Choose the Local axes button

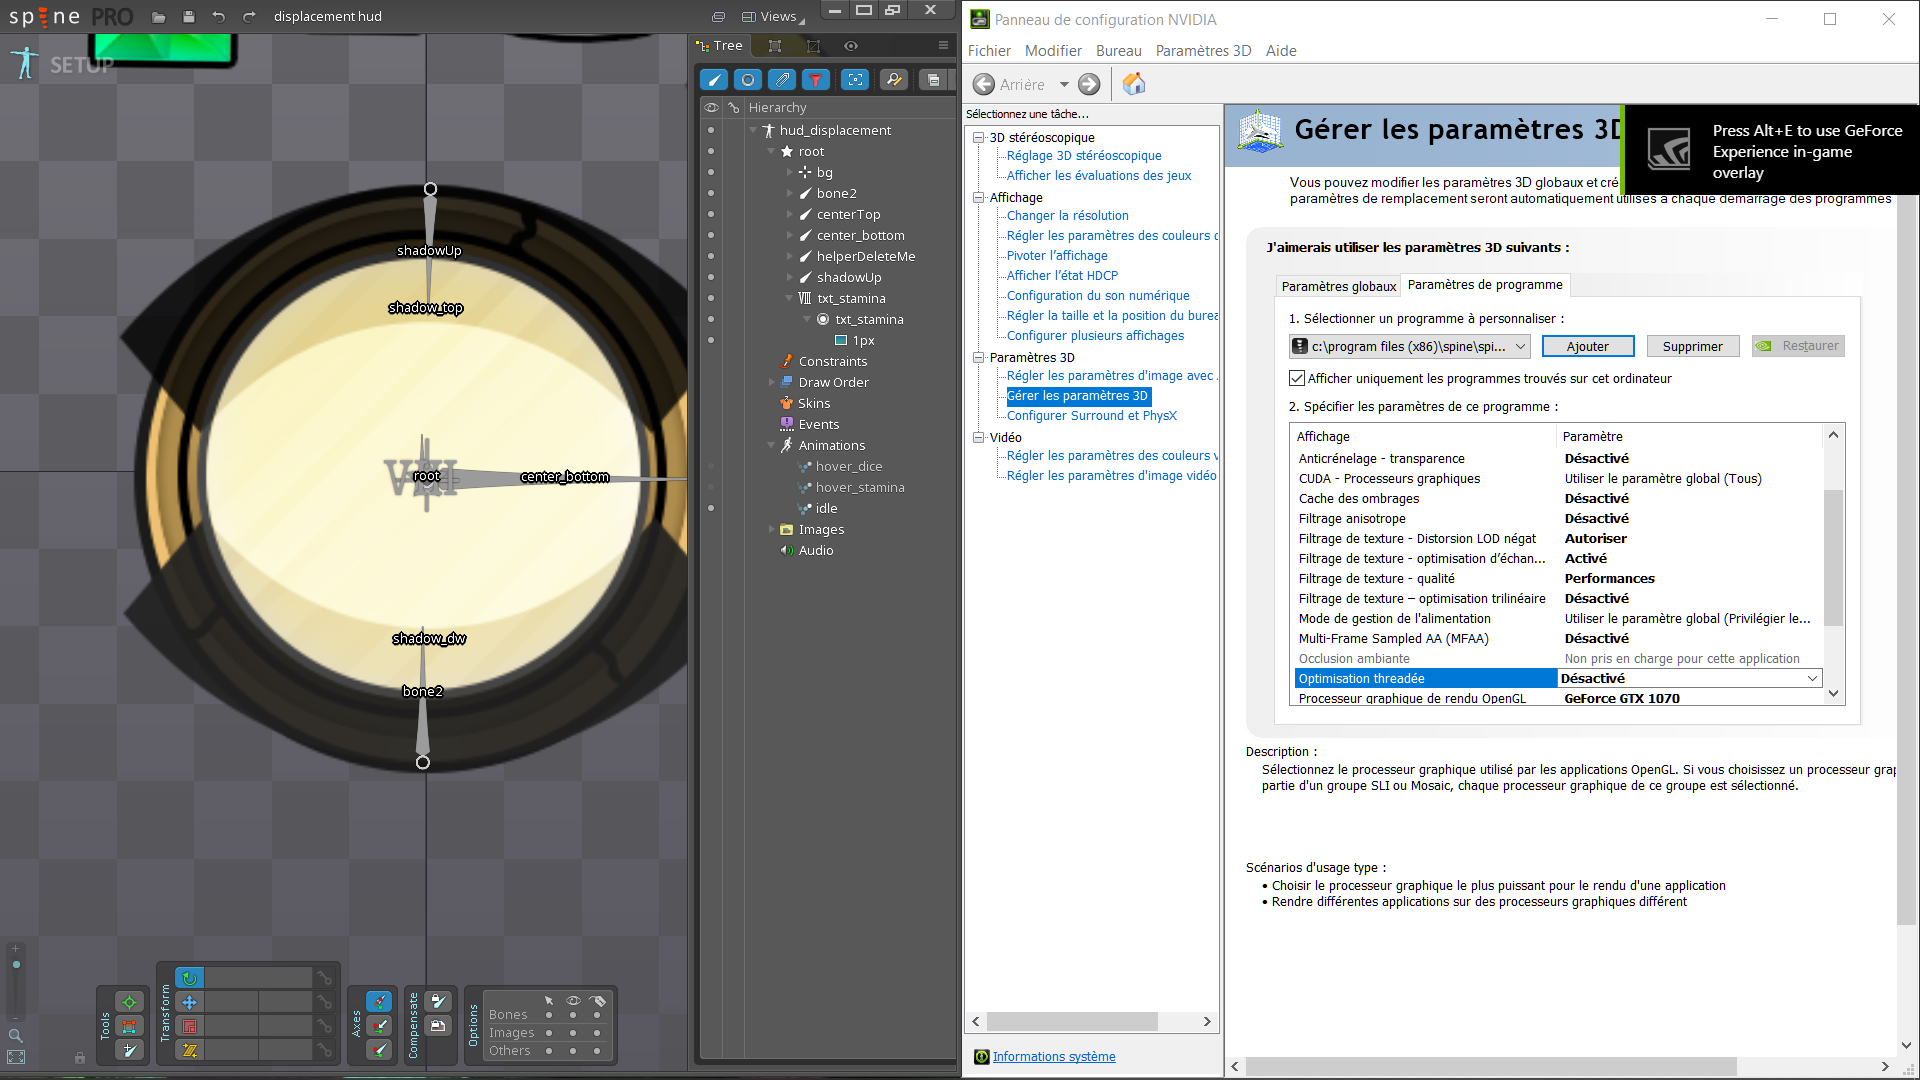(379, 1001)
